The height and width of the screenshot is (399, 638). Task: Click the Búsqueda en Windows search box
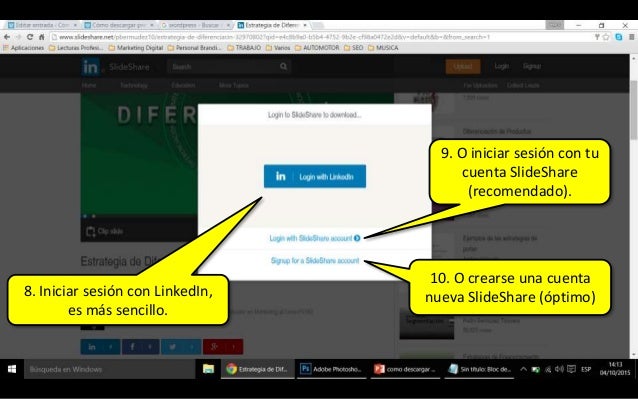click(109, 369)
